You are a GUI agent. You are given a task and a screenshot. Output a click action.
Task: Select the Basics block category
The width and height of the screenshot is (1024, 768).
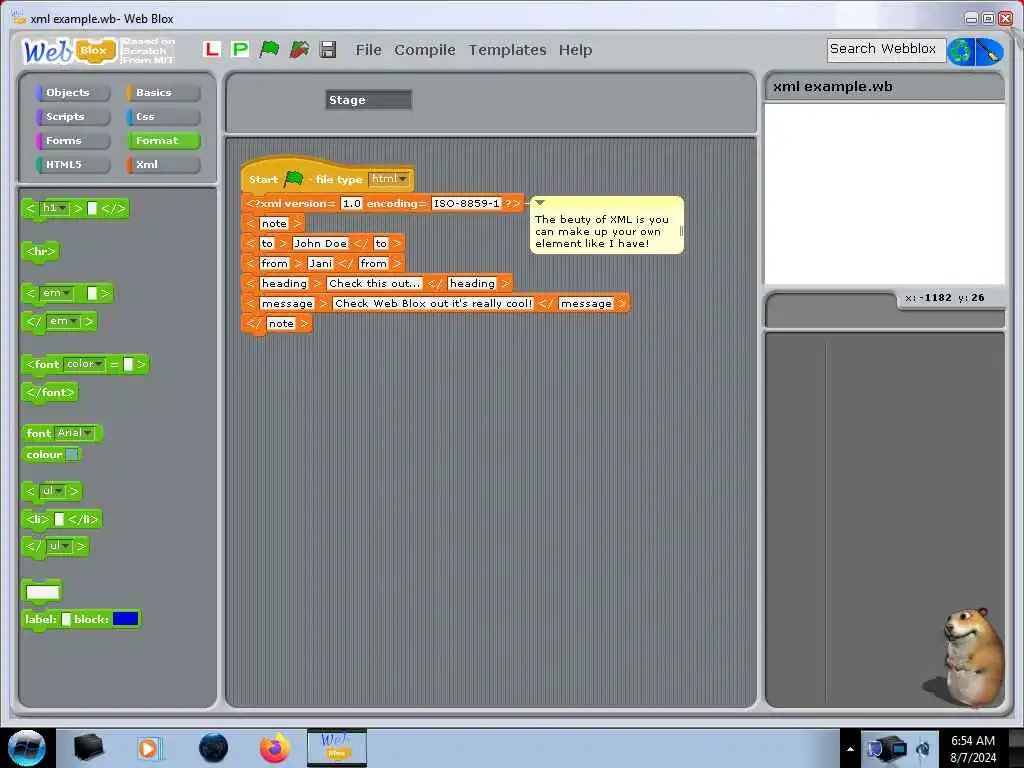163,93
